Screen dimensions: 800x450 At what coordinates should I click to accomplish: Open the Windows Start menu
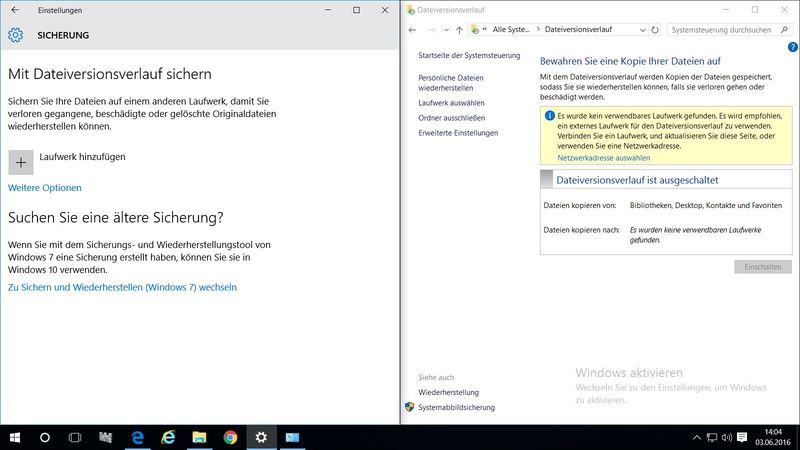15,437
